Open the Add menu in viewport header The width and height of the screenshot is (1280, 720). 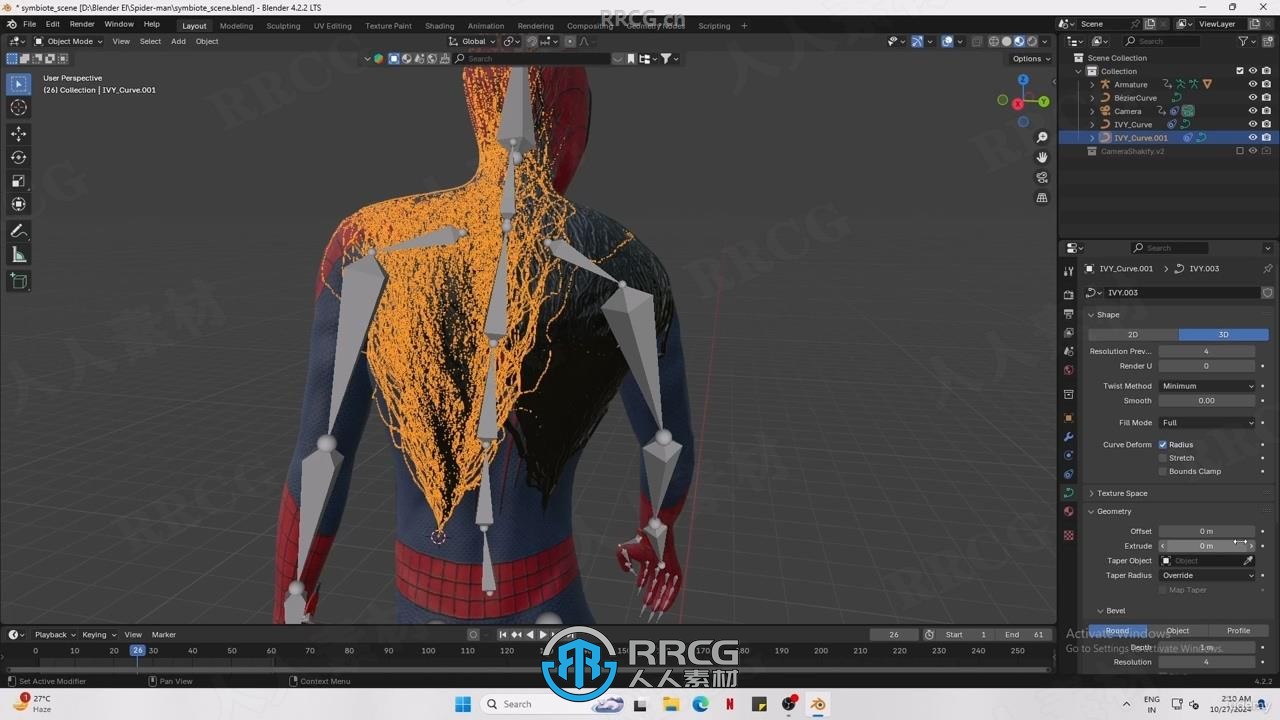point(178,41)
